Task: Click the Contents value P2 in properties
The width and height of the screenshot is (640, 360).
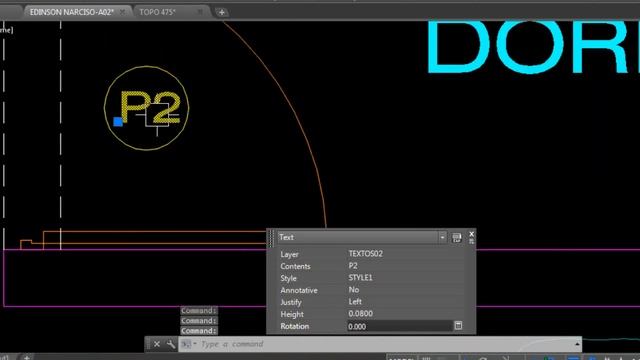Action: pos(353,266)
